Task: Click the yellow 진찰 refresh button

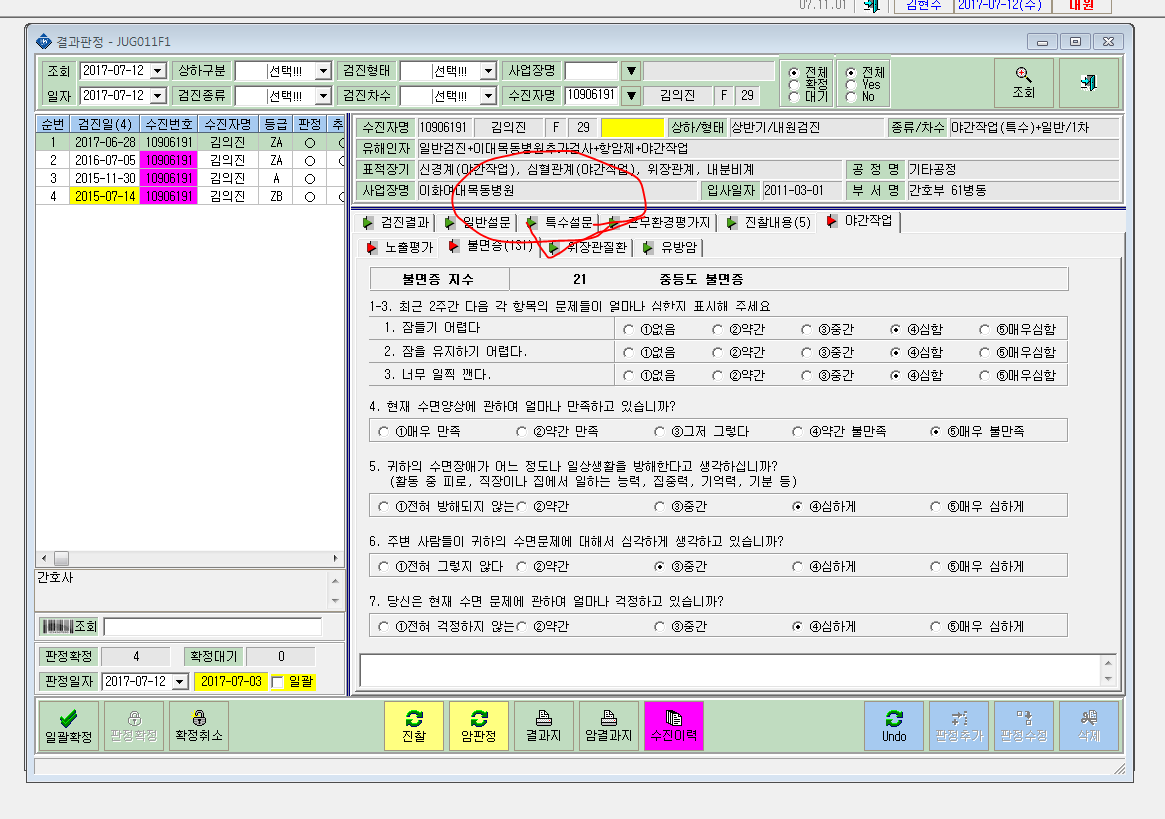Action: point(414,726)
